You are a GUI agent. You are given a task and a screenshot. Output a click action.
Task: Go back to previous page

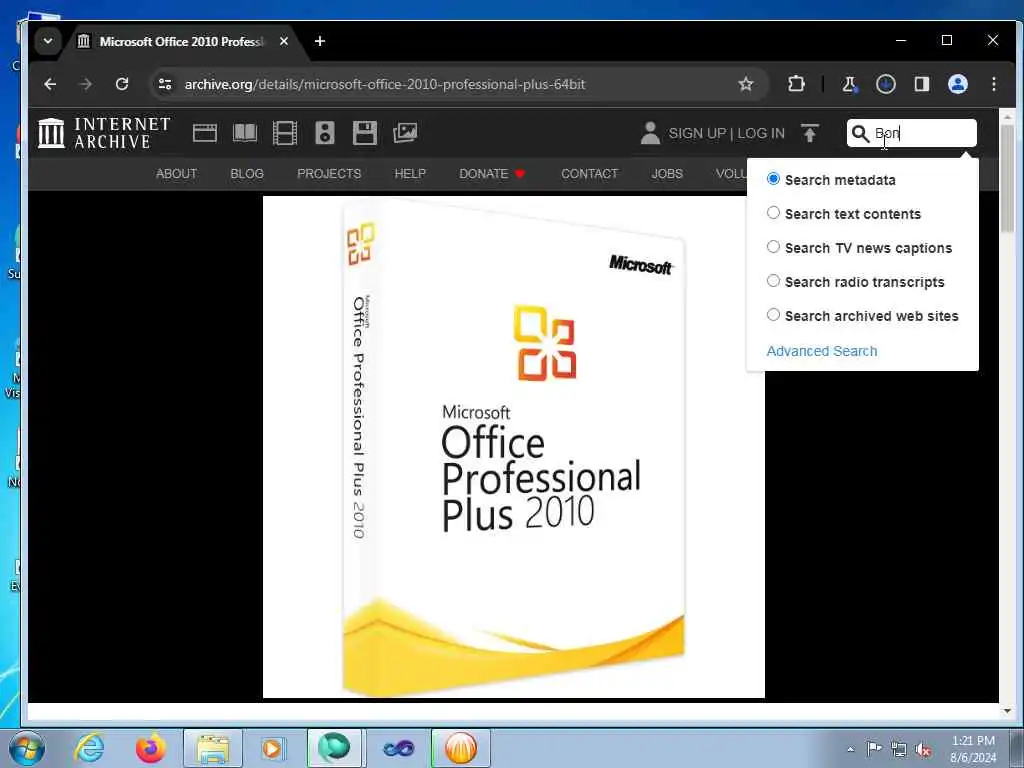(x=50, y=84)
